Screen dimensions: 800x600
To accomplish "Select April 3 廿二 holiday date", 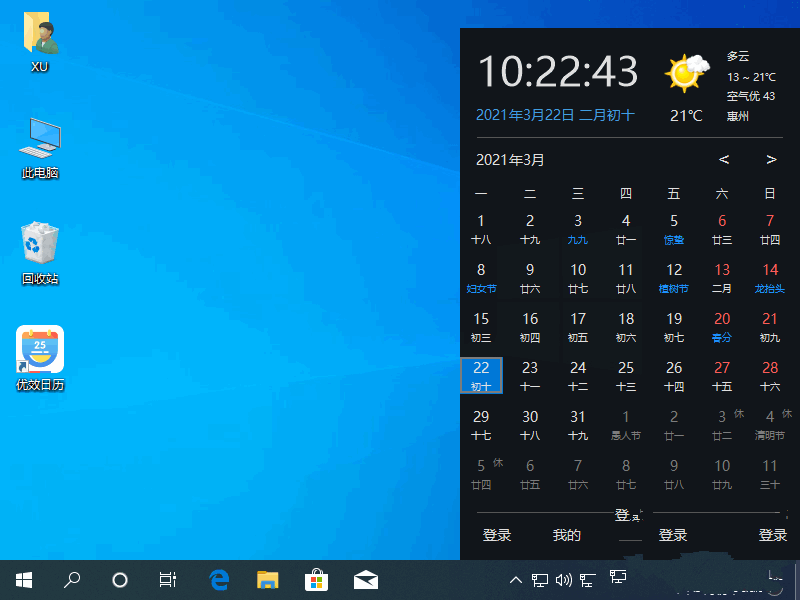I will pyautogui.click(x=722, y=424).
